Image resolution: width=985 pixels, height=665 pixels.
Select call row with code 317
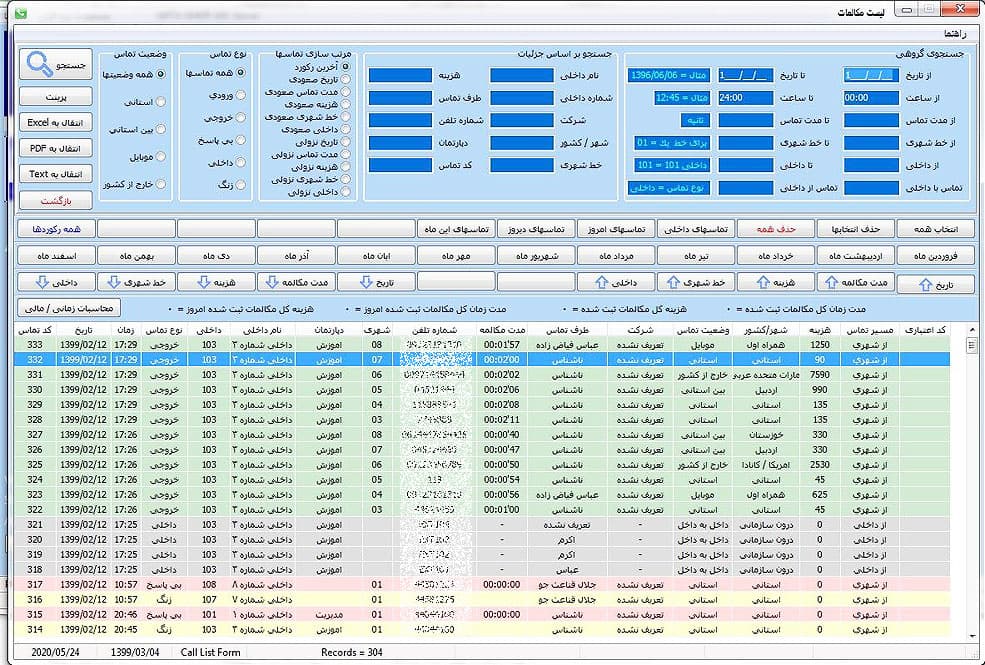point(482,585)
